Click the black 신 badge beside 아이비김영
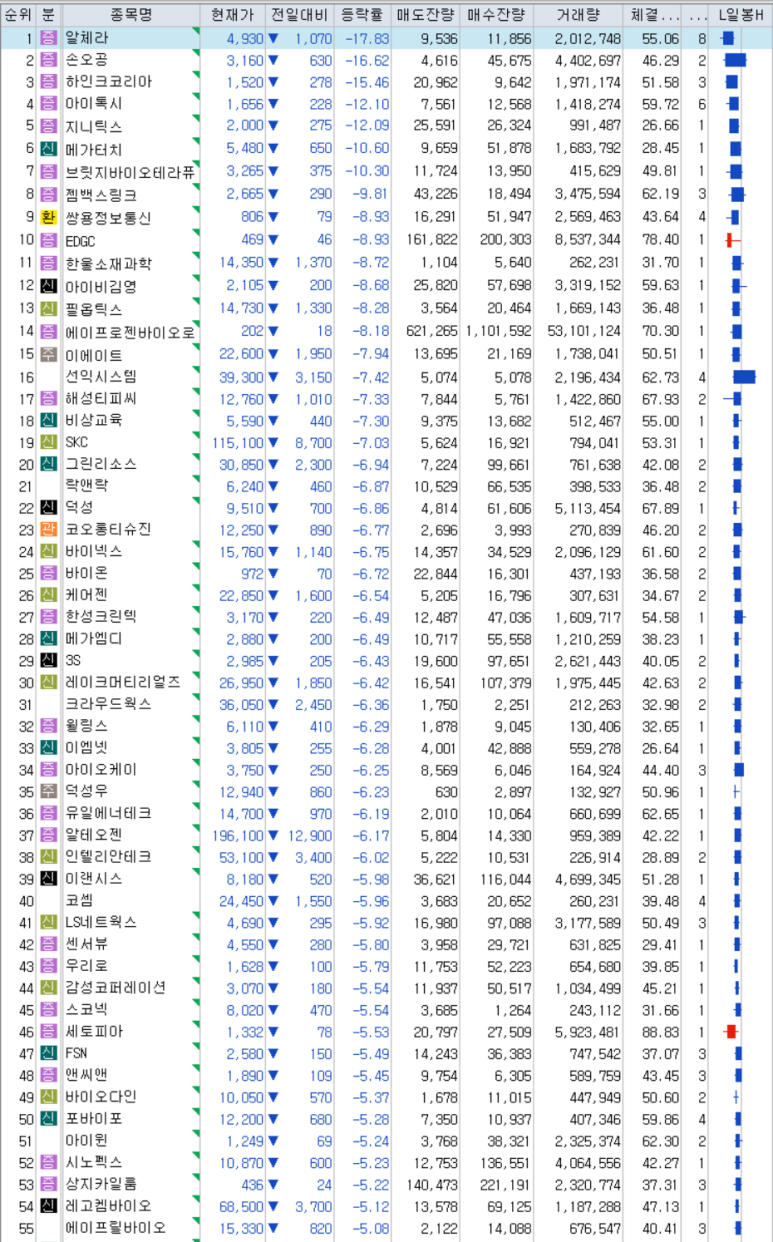 pos(49,286)
